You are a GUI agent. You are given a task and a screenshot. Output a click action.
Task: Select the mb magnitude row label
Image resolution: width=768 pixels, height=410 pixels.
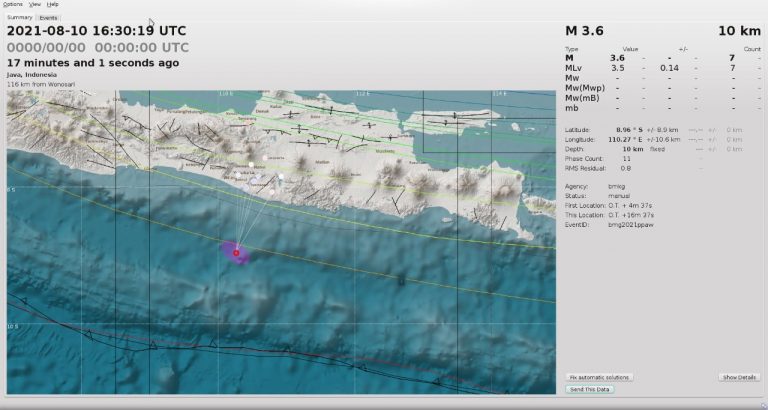pyautogui.click(x=571, y=108)
